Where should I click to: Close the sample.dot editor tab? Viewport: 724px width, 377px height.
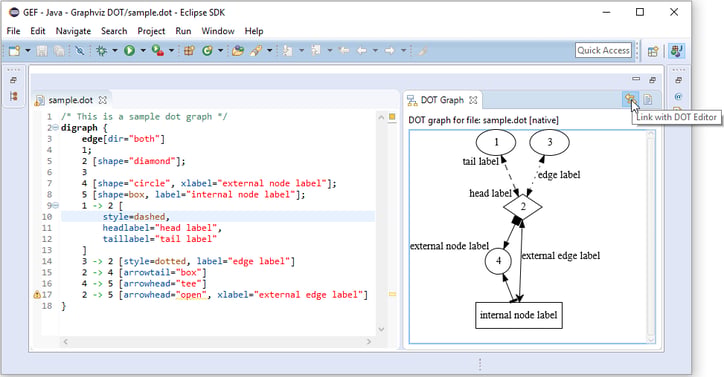103,100
